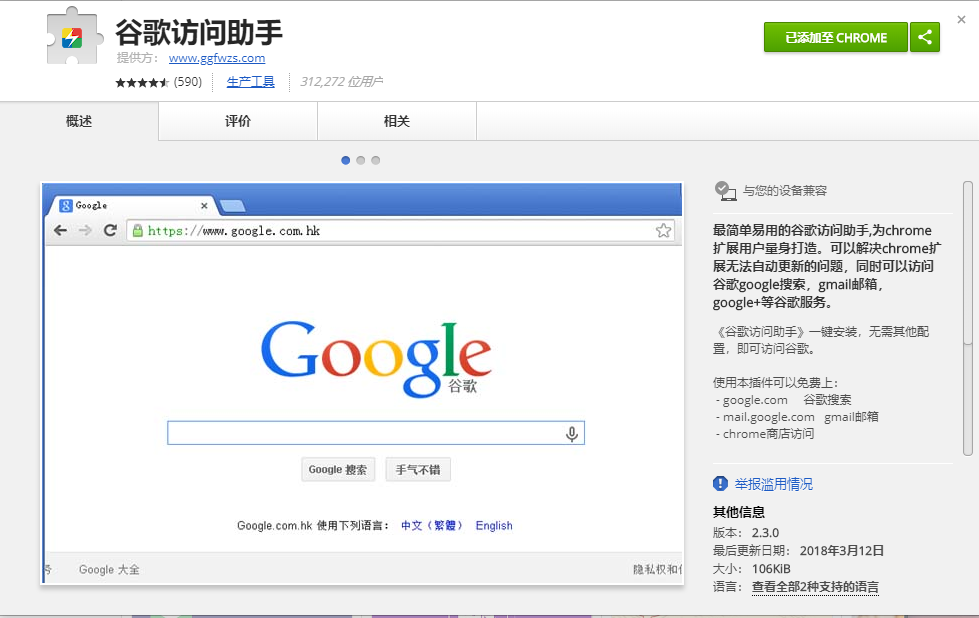Click the 最后更新日期 2018年3月12日 text

point(799,551)
